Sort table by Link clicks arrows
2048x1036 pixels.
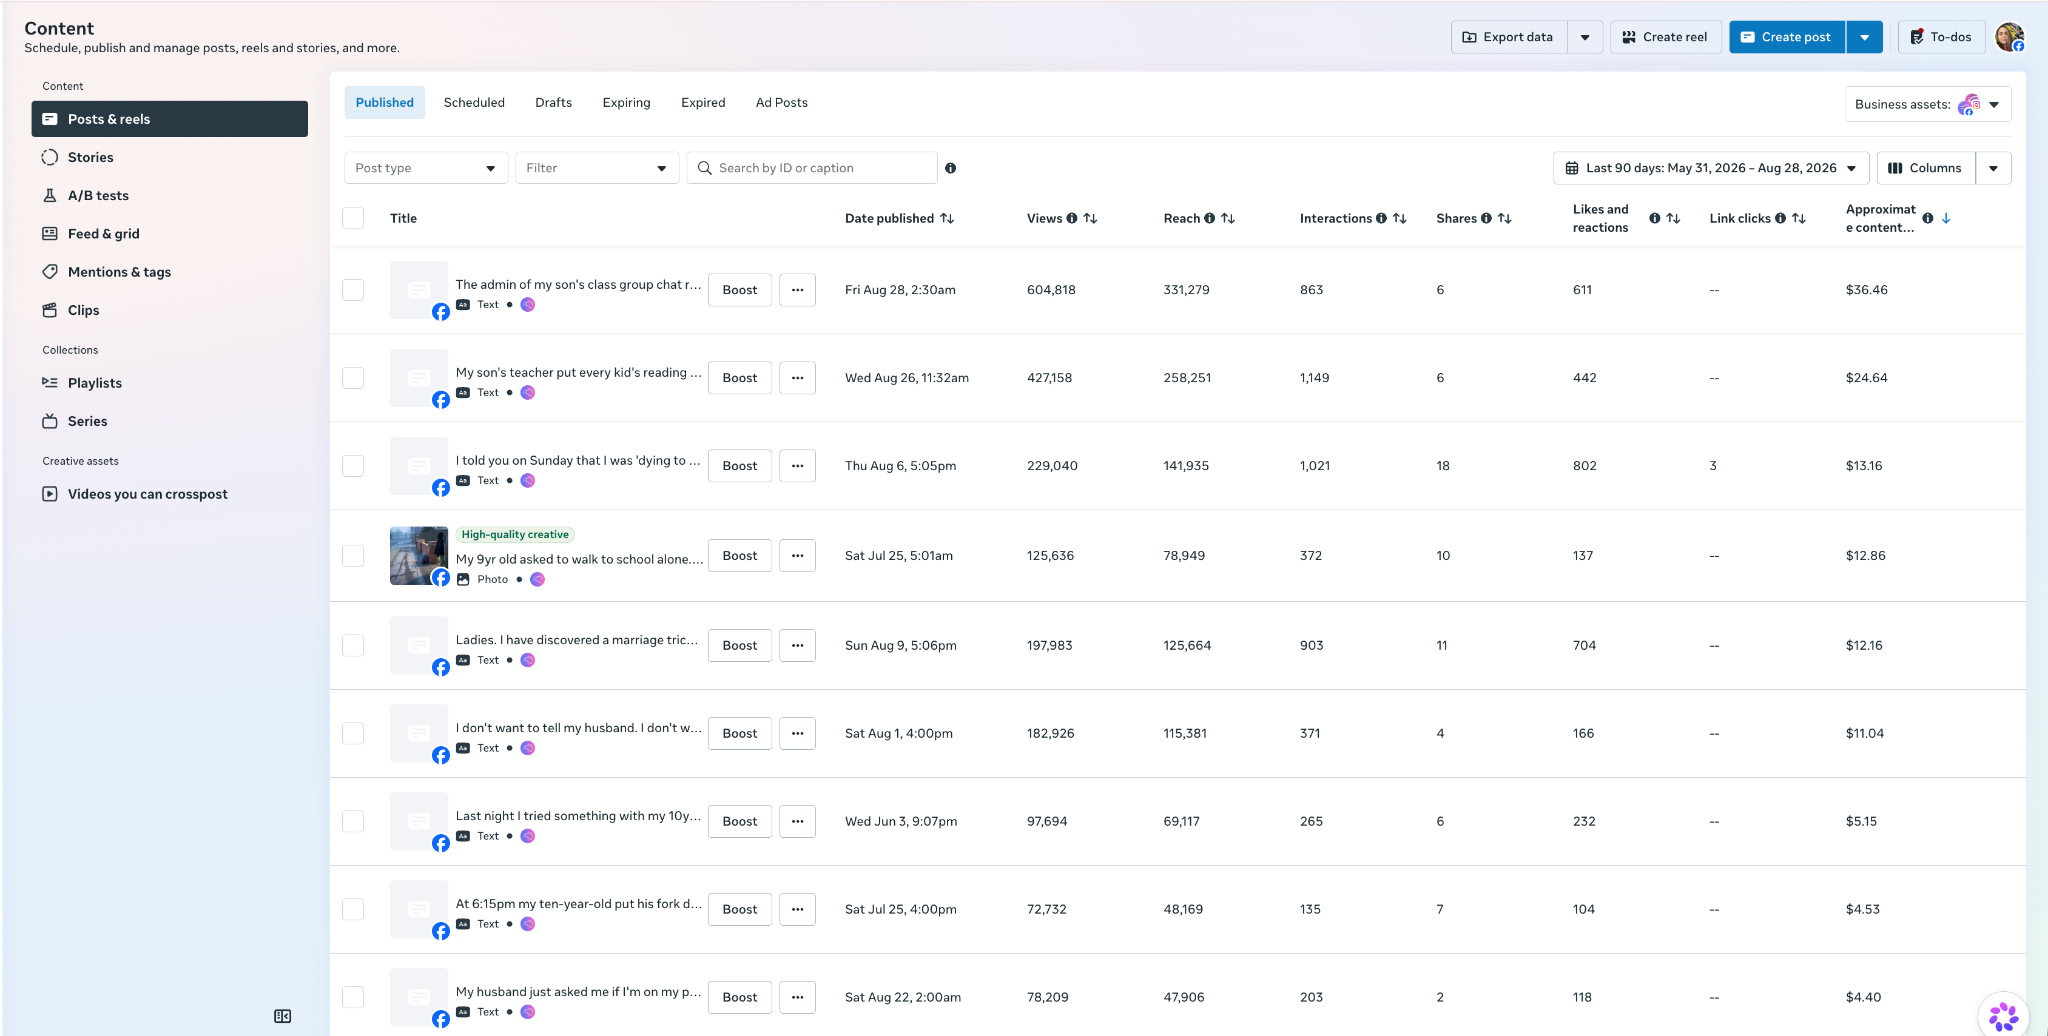(1799, 218)
